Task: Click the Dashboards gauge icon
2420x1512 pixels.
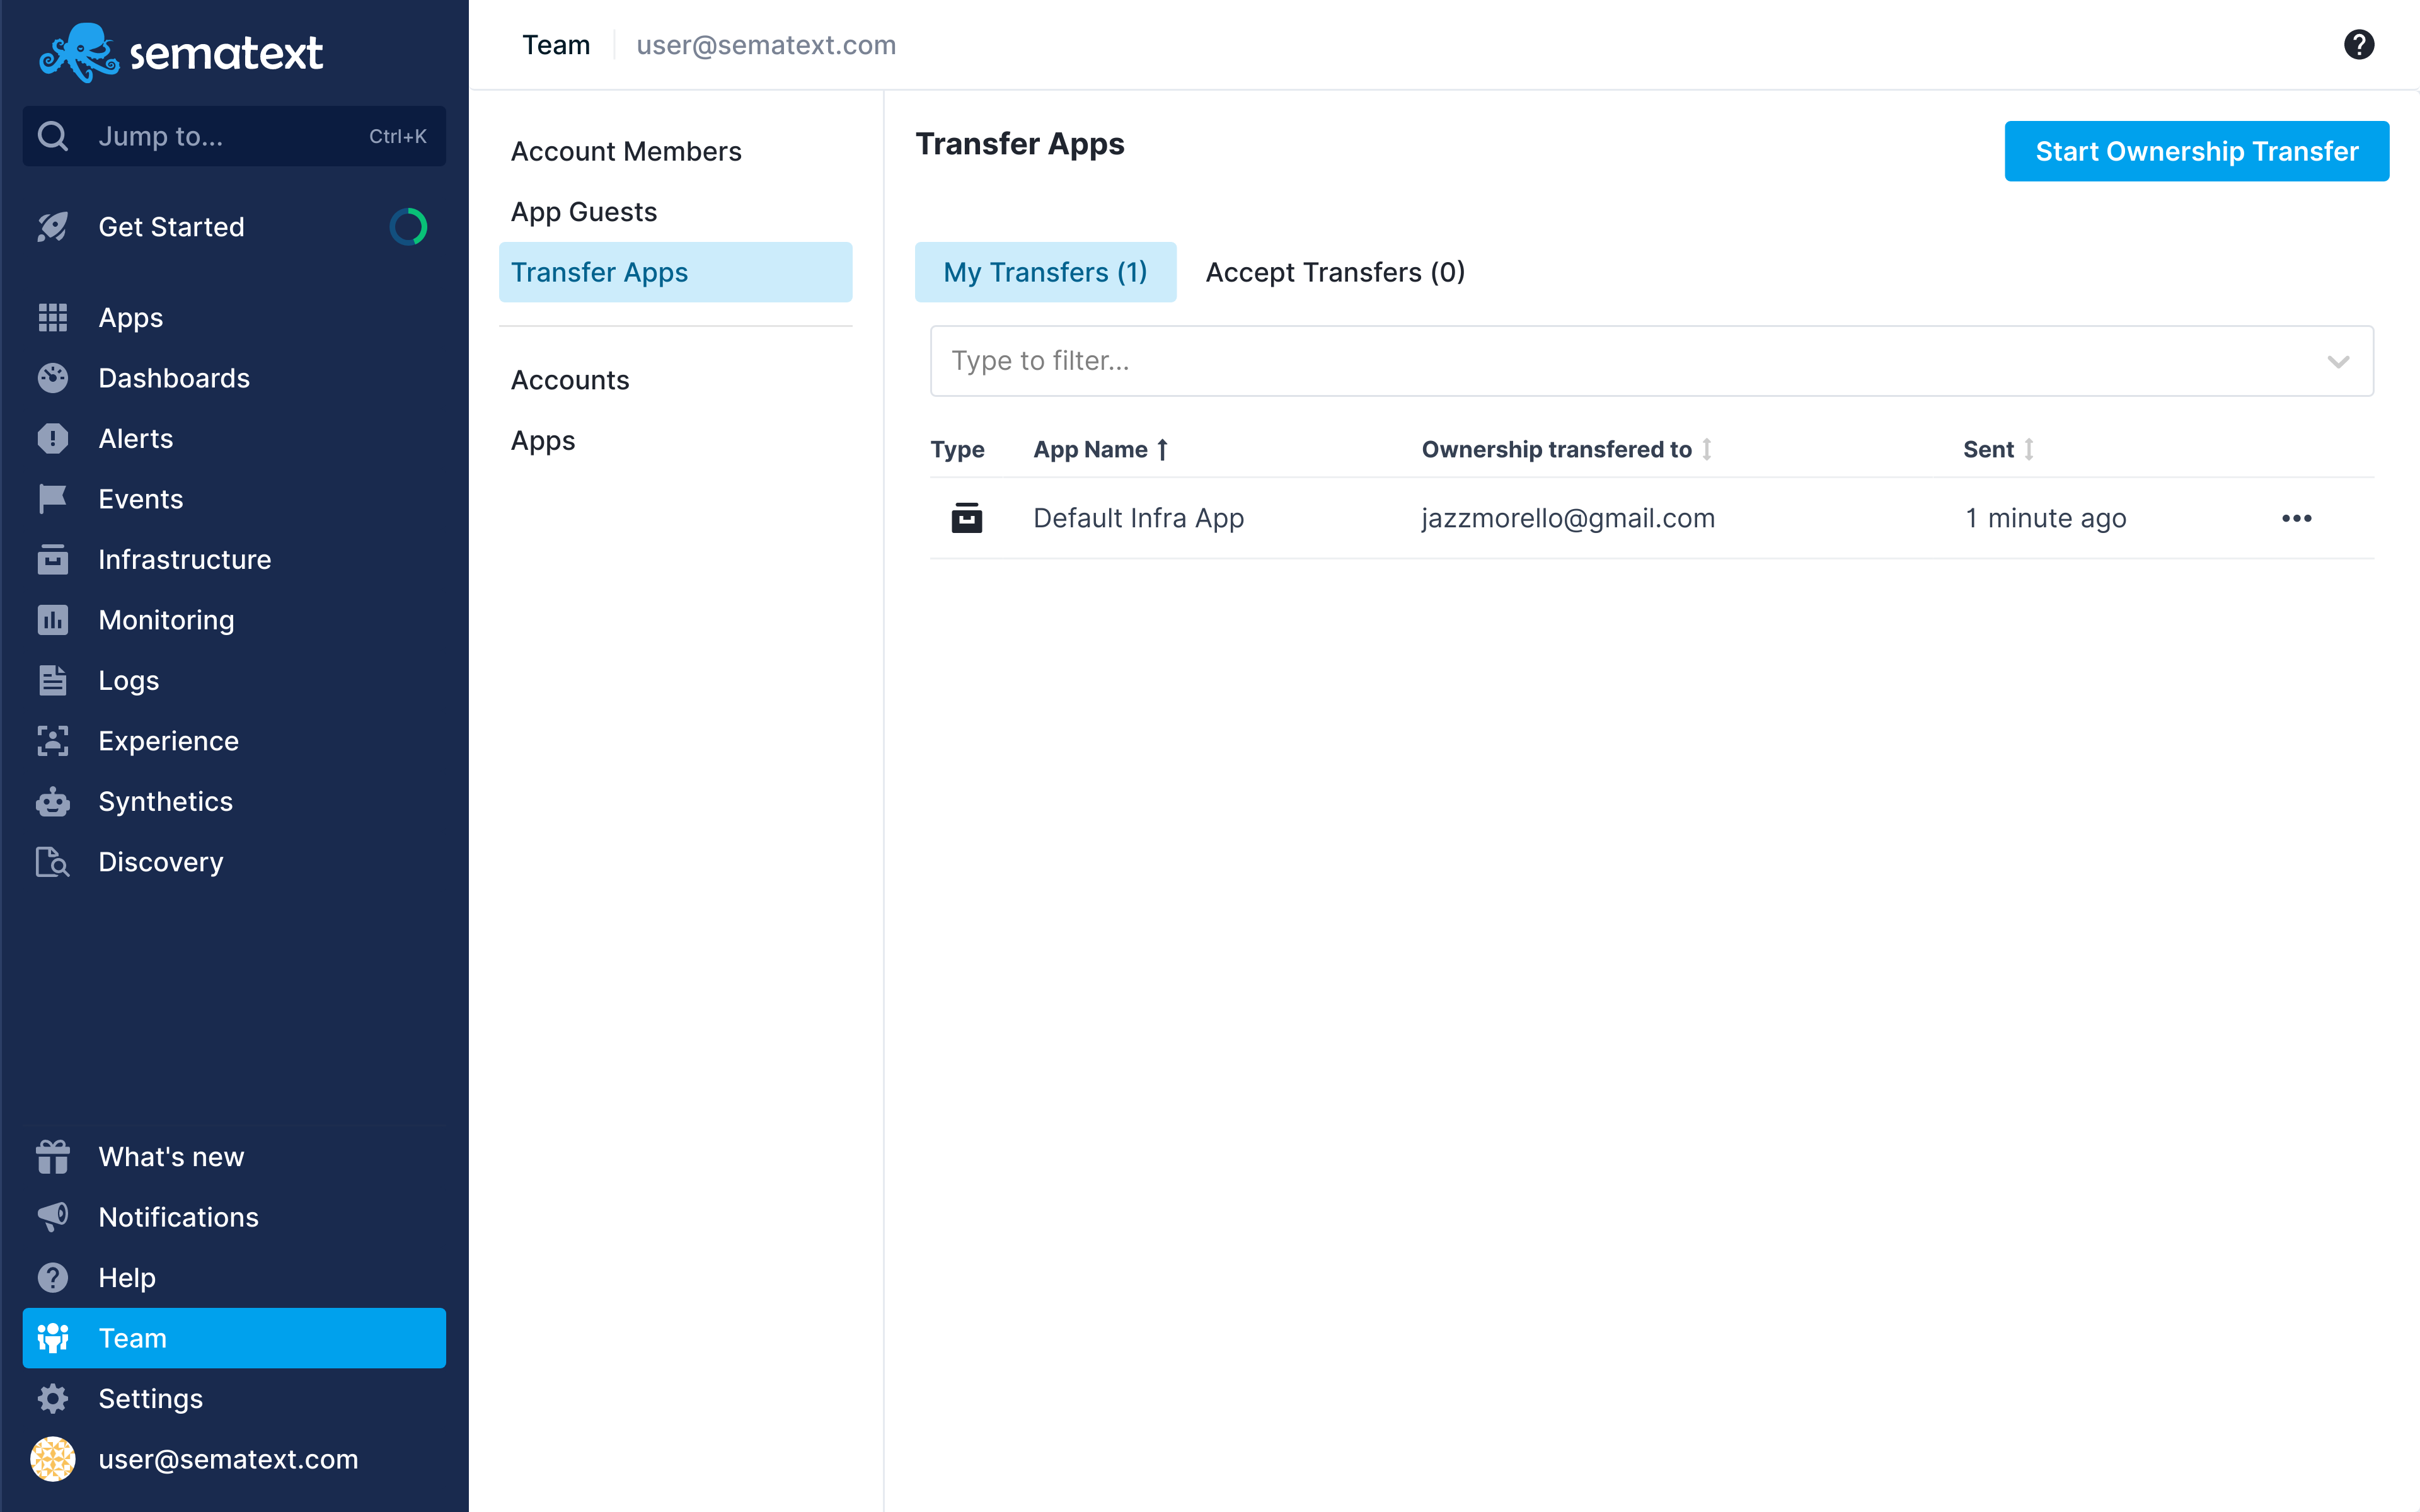Action: pos(53,378)
